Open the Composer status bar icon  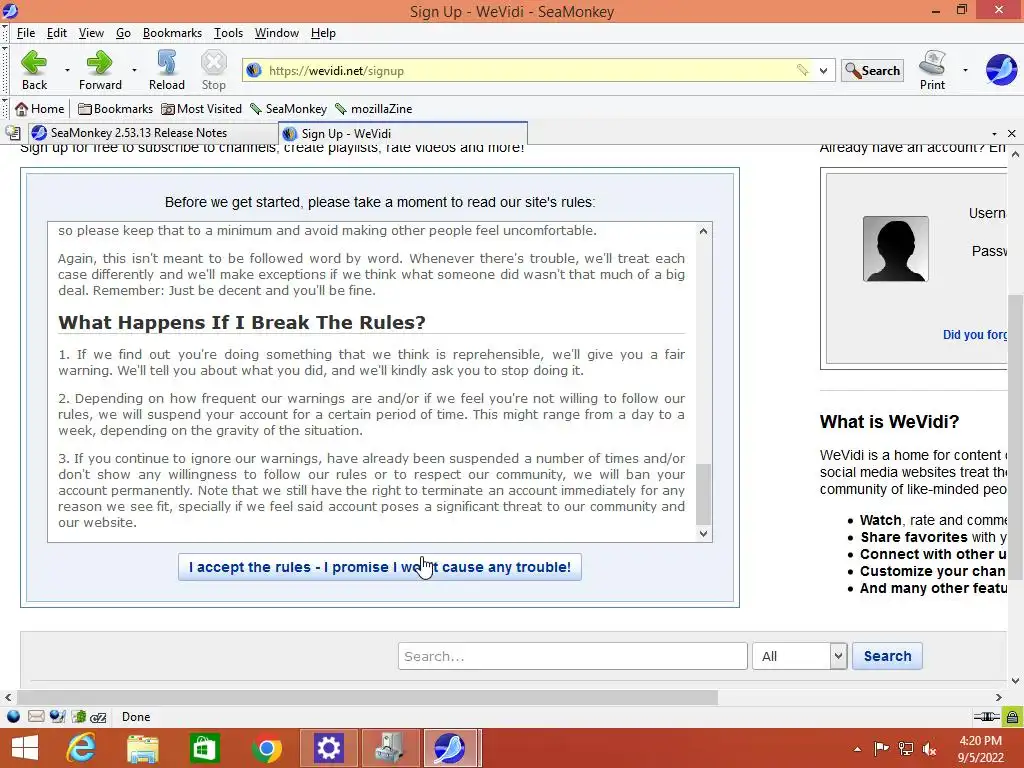[x=57, y=716]
